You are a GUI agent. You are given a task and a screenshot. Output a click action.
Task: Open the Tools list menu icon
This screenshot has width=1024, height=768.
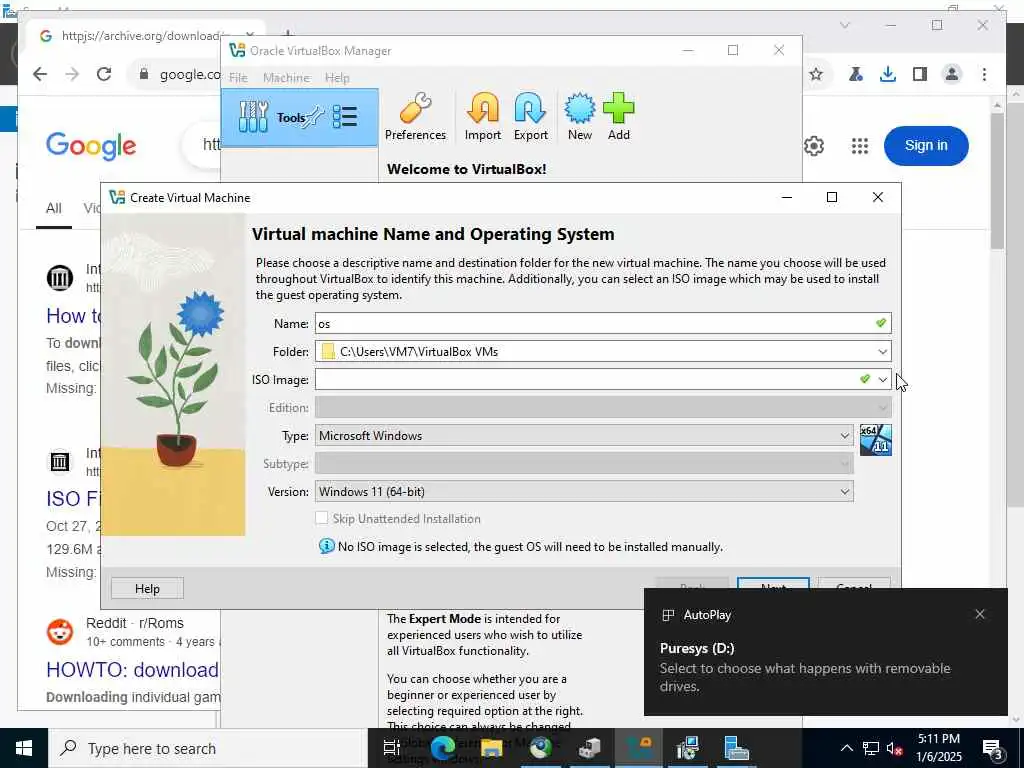pyautogui.click(x=344, y=118)
